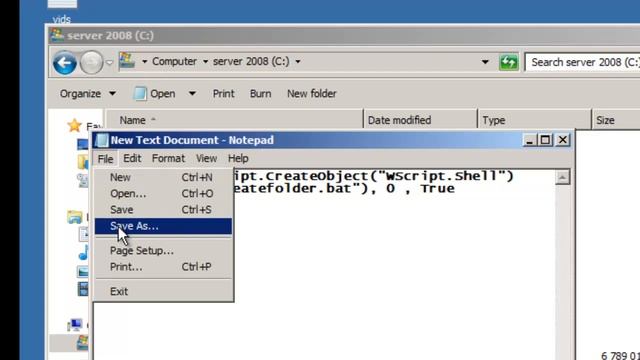Open the Notepad Help menu

click(238, 158)
